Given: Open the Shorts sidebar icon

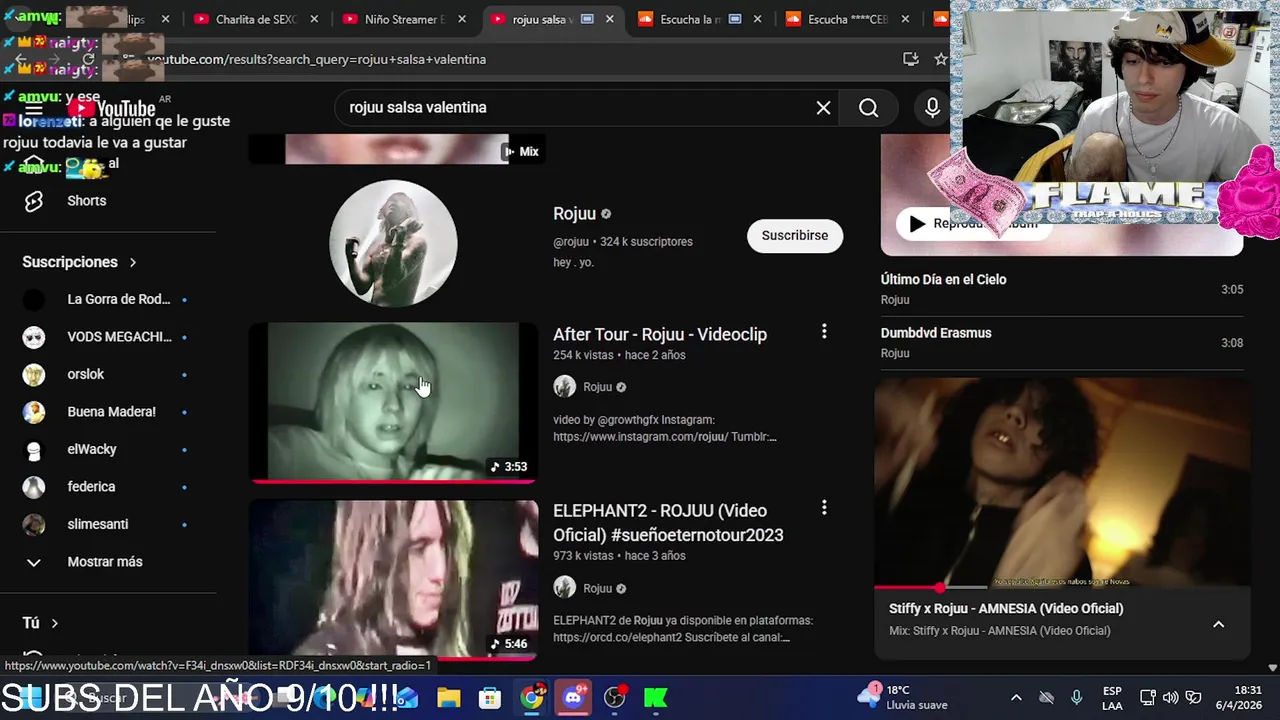Looking at the screenshot, I should pos(34,201).
